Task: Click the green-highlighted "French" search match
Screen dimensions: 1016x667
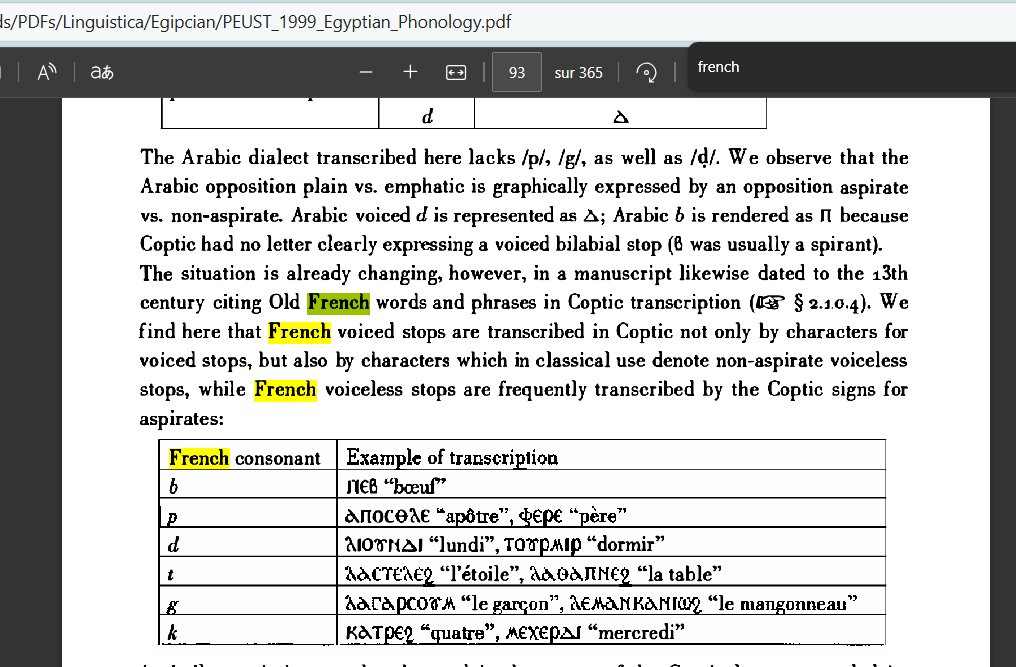Action: click(338, 302)
